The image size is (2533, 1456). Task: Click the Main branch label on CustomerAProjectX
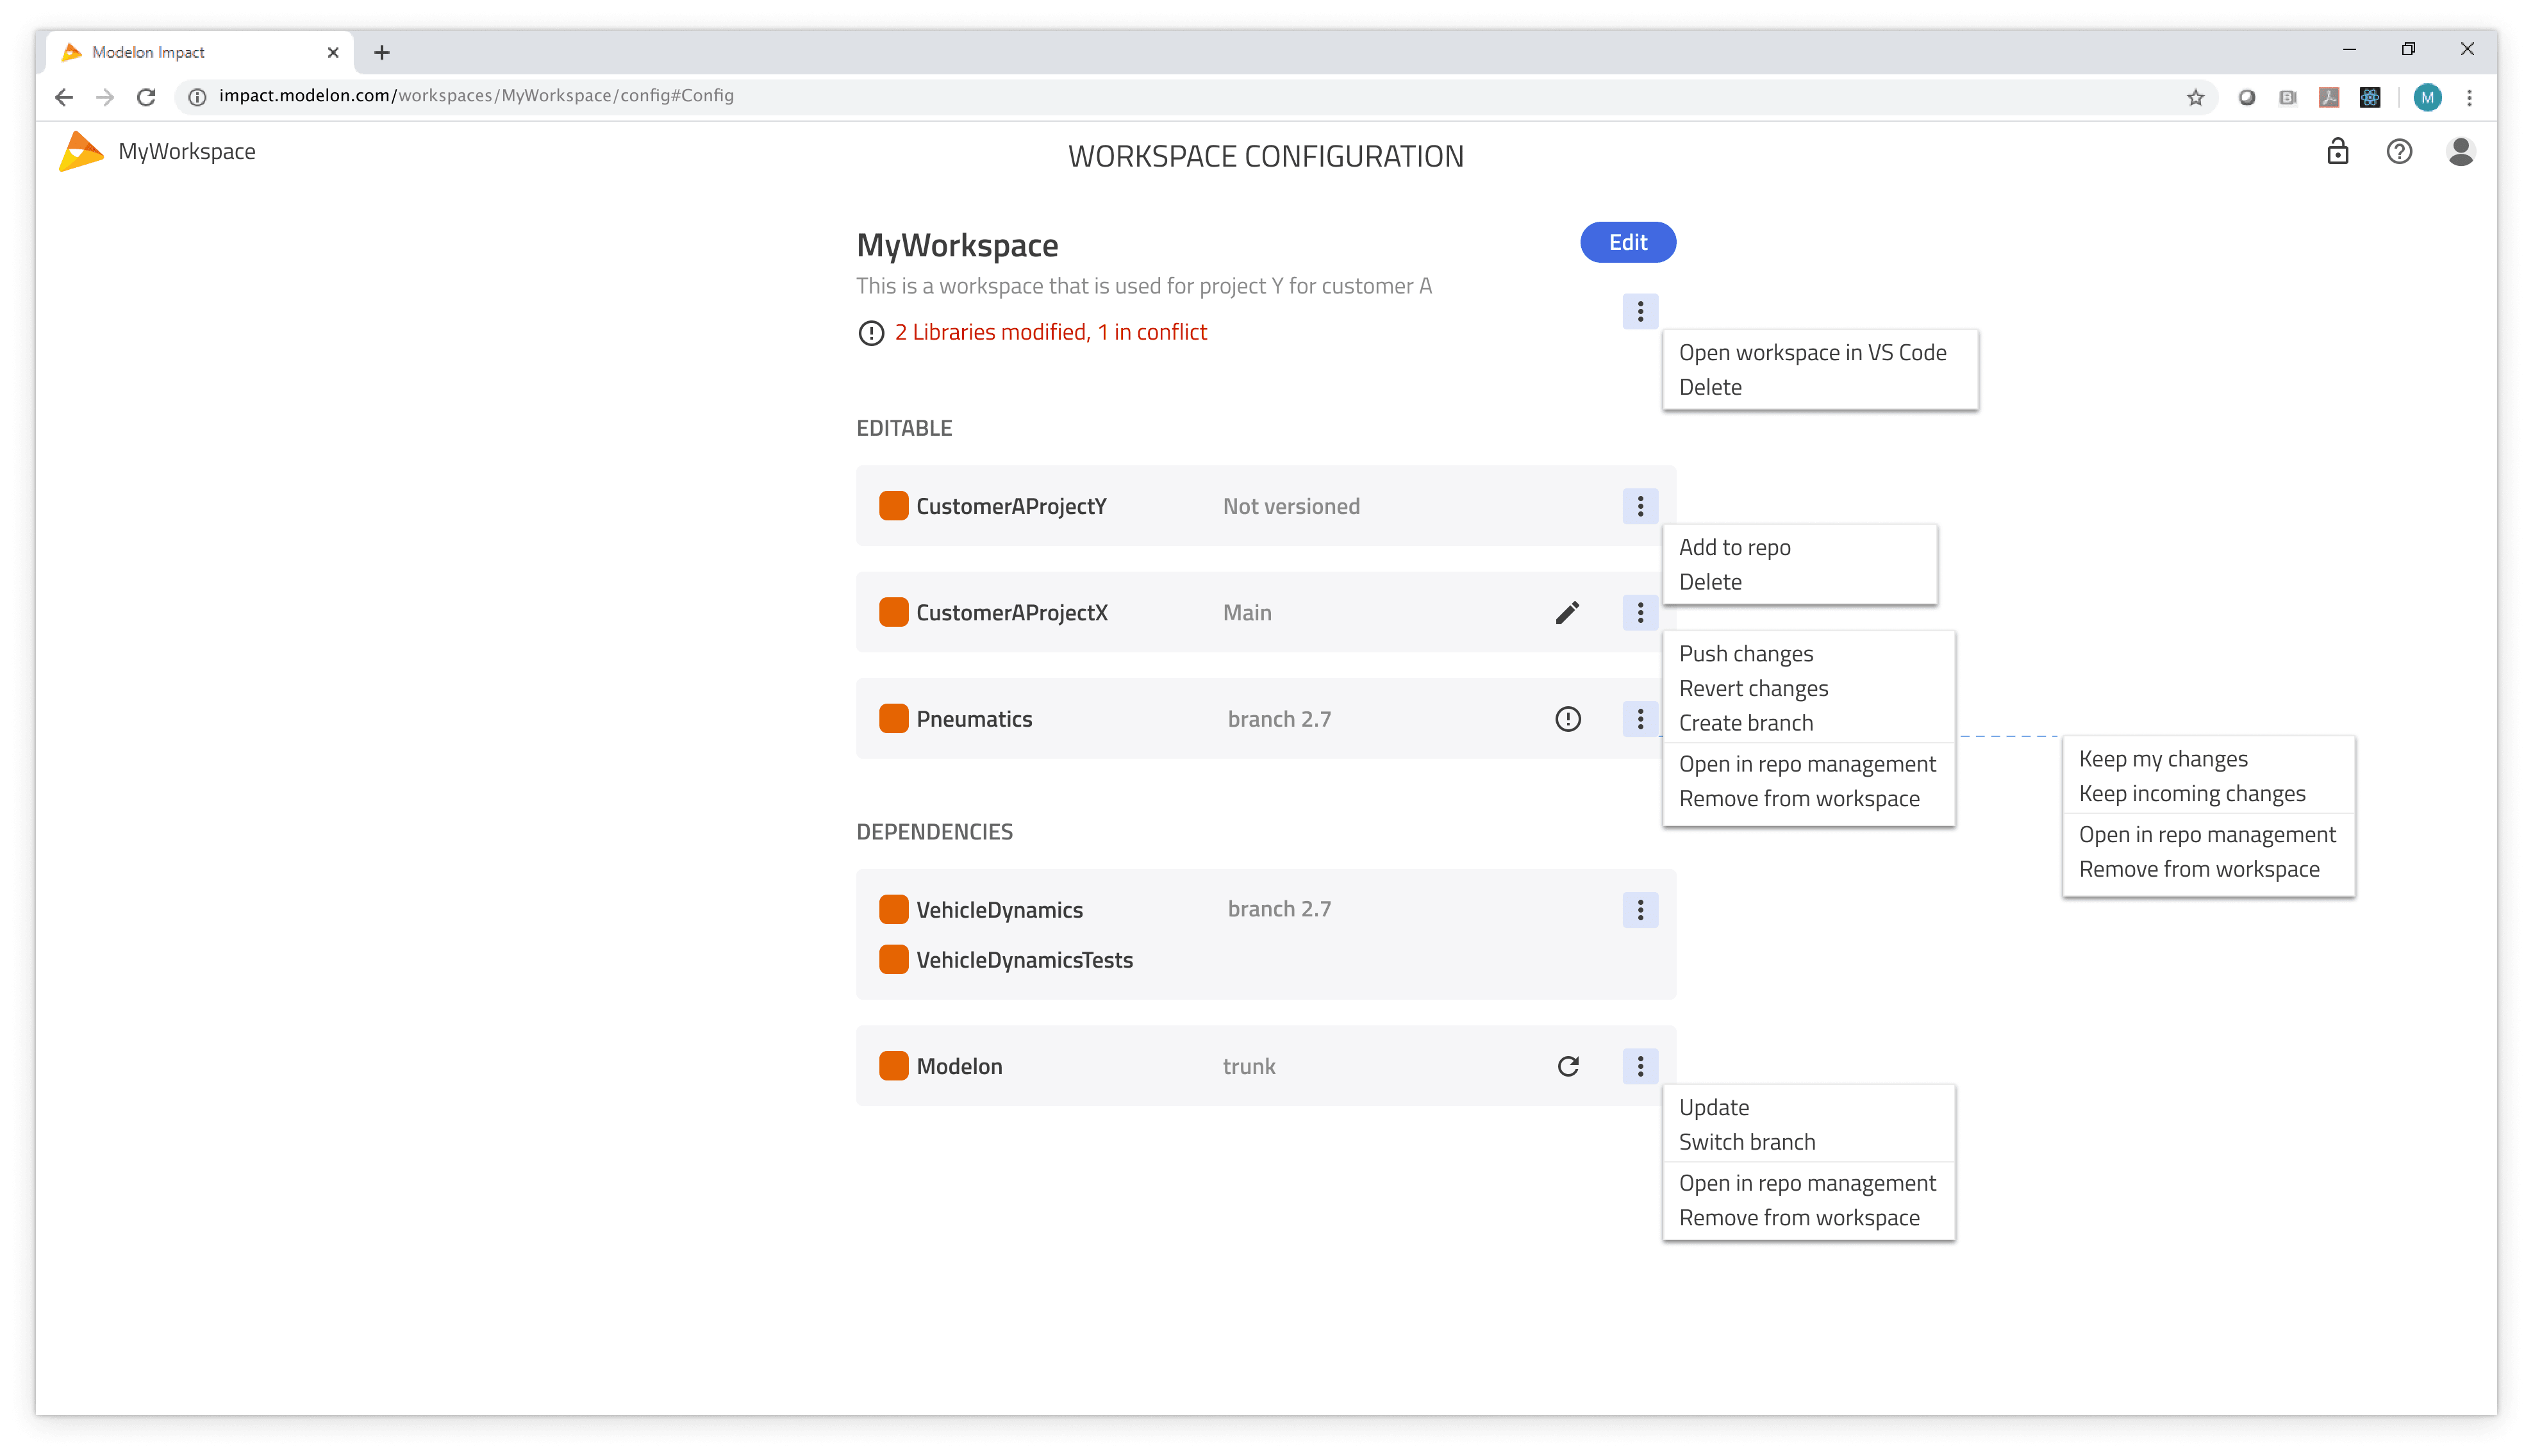[x=1246, y=612]
